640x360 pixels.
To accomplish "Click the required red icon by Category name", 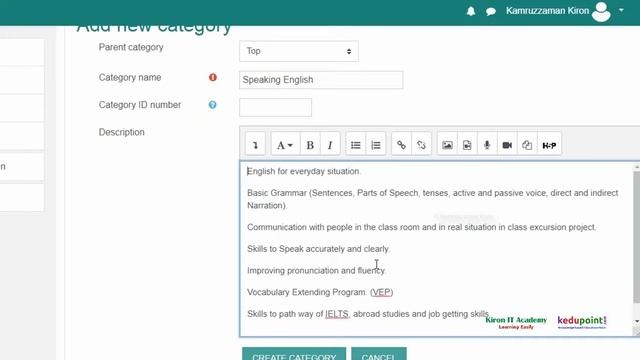I will (213, 77).
